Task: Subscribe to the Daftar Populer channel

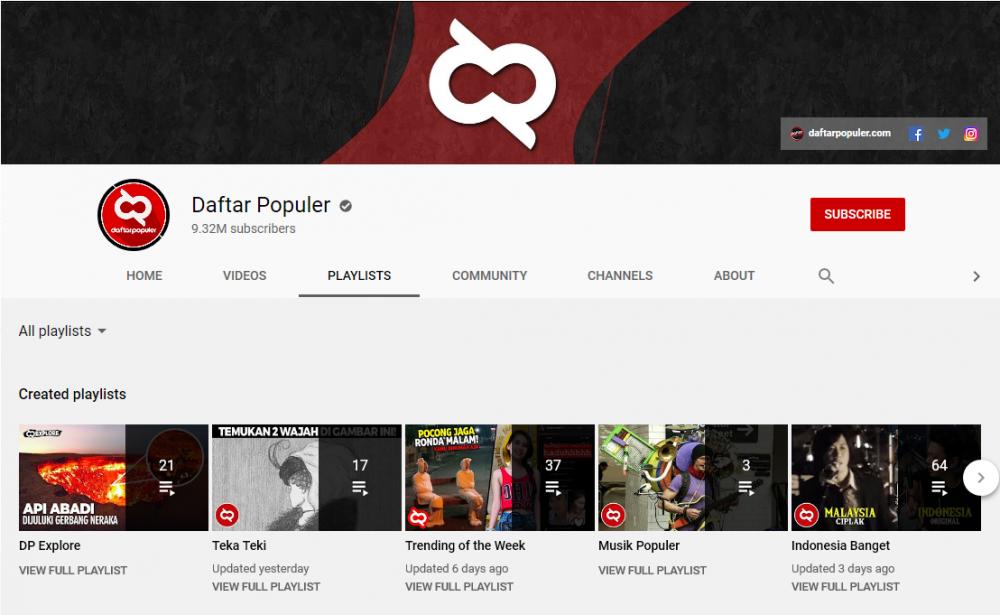Action: coord(857,214)
